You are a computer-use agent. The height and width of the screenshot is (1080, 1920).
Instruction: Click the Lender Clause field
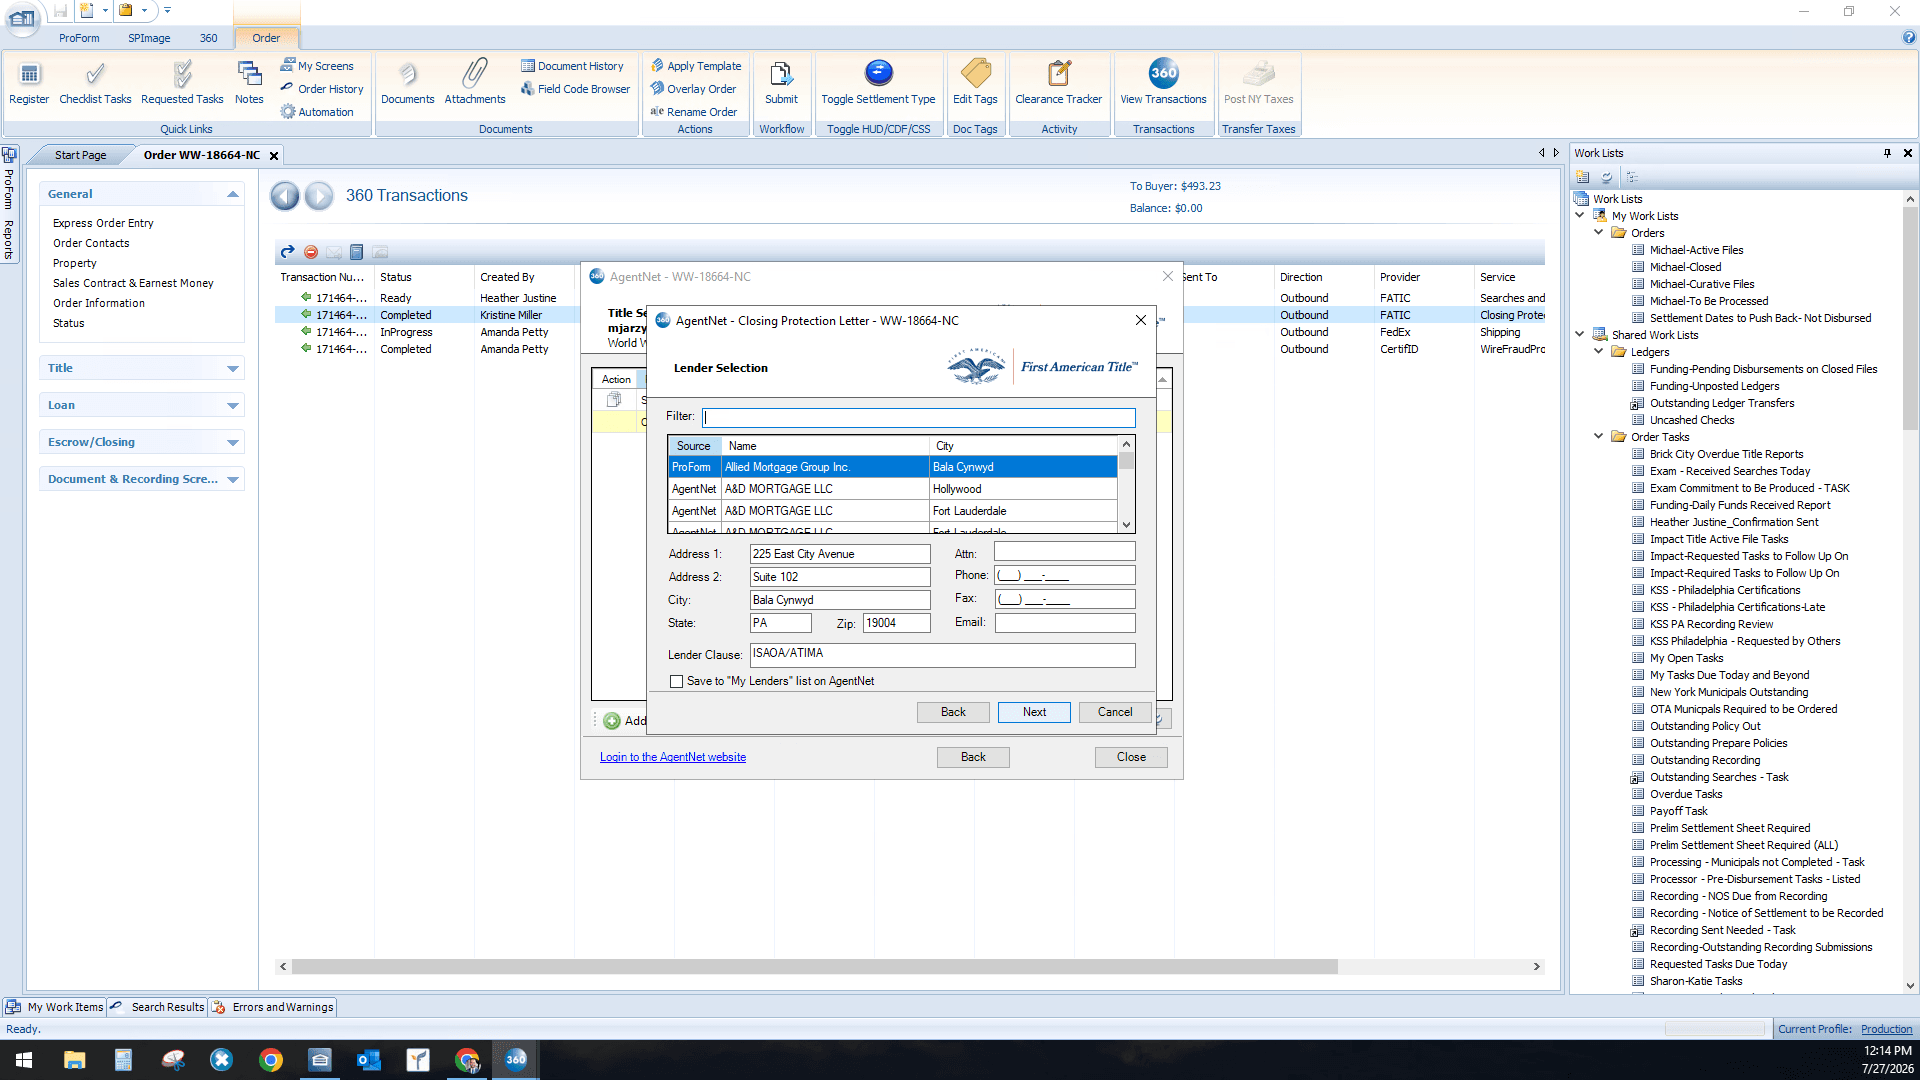(942, 654)
